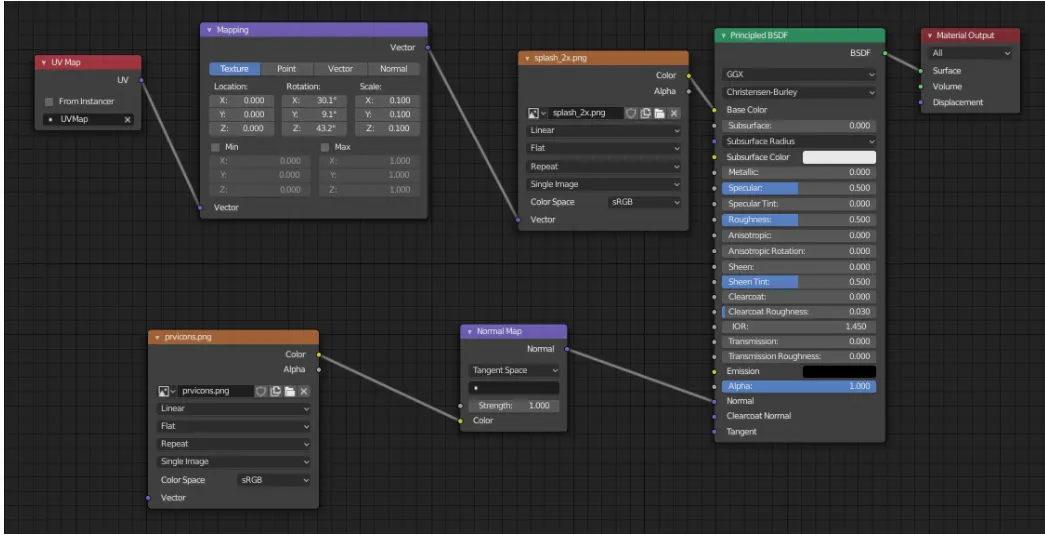Collapse the Principled BSDF node
1045x535 pixels.
click(x=723, y=35)
